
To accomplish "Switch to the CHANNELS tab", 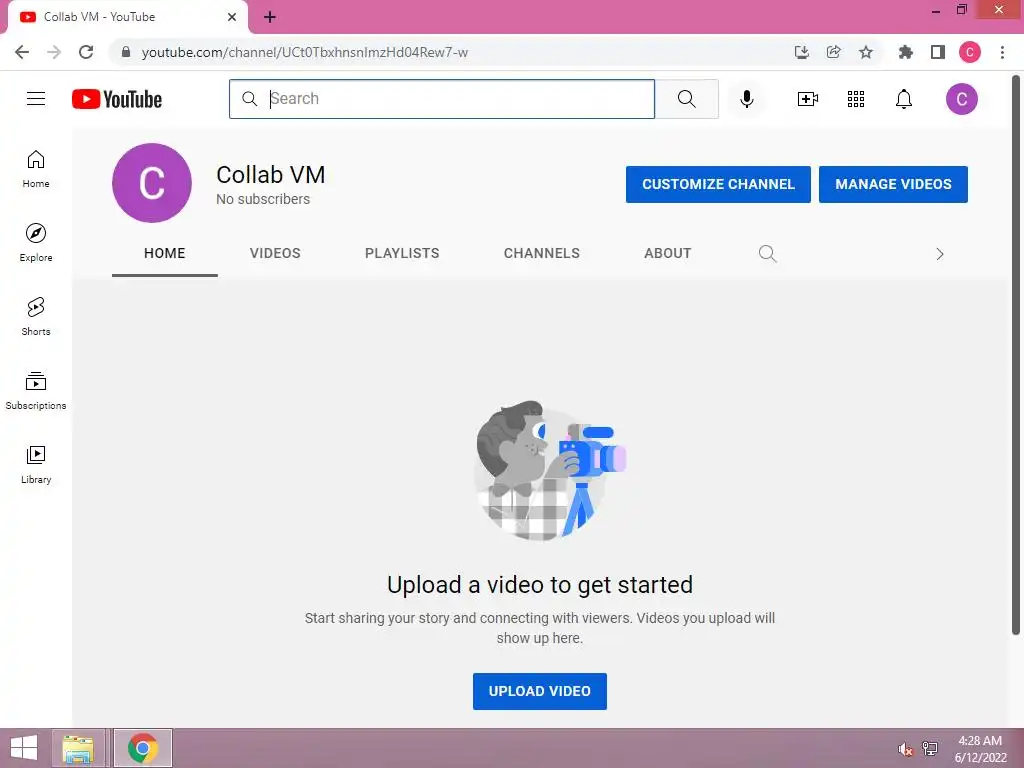I will (x=541, y=253).
